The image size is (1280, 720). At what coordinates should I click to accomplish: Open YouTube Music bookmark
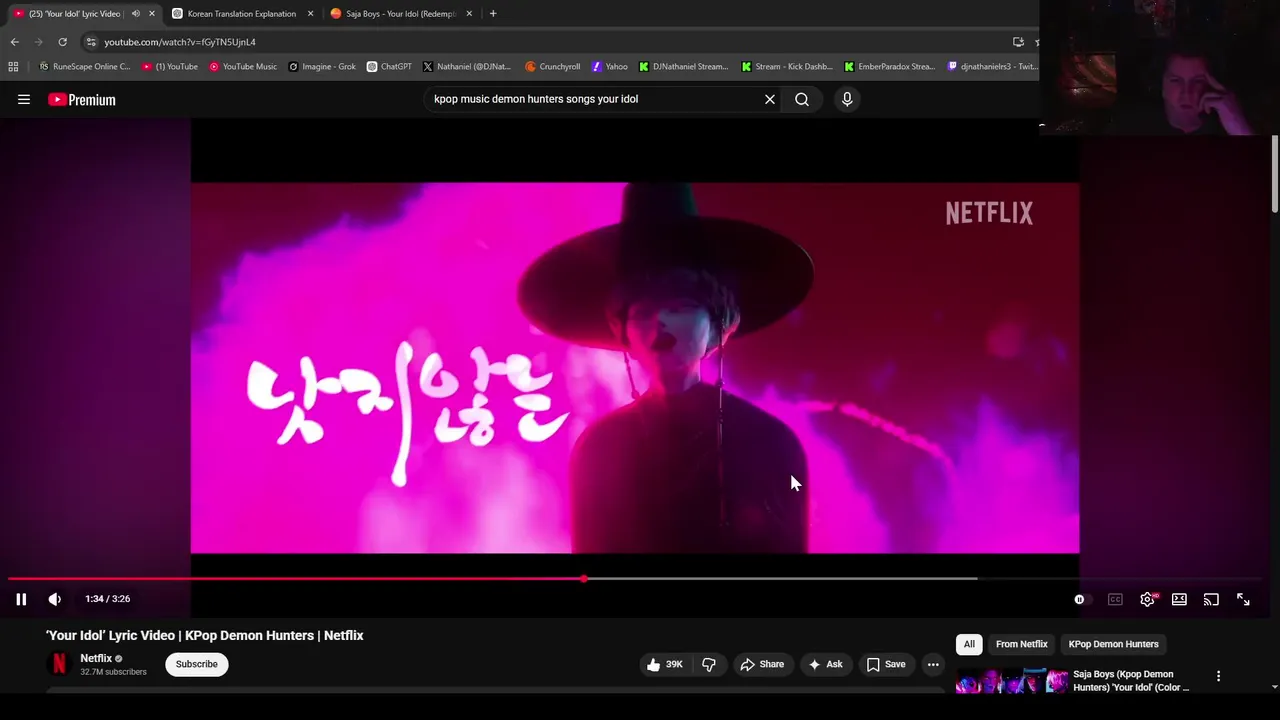[243, 67]
